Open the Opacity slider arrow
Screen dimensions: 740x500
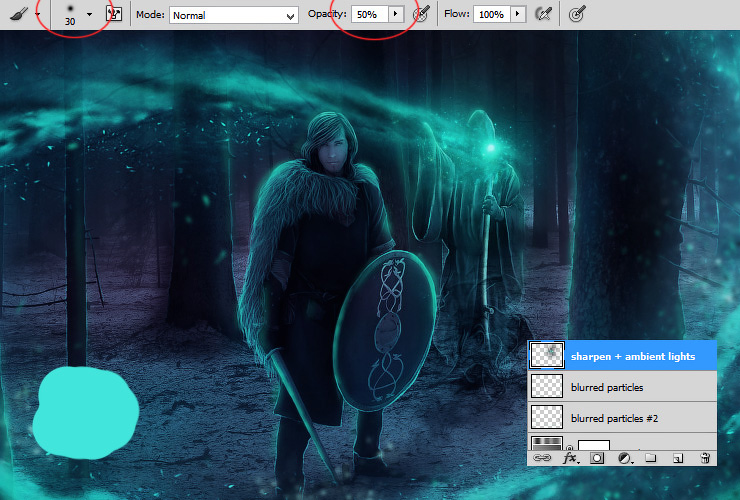pos(396,14)
